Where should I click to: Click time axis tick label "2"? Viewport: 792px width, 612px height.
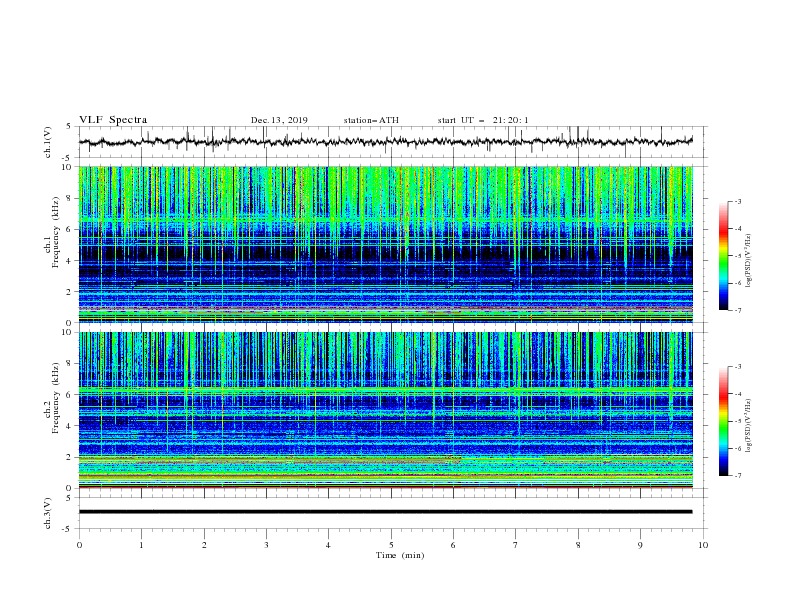click(204, 545)
